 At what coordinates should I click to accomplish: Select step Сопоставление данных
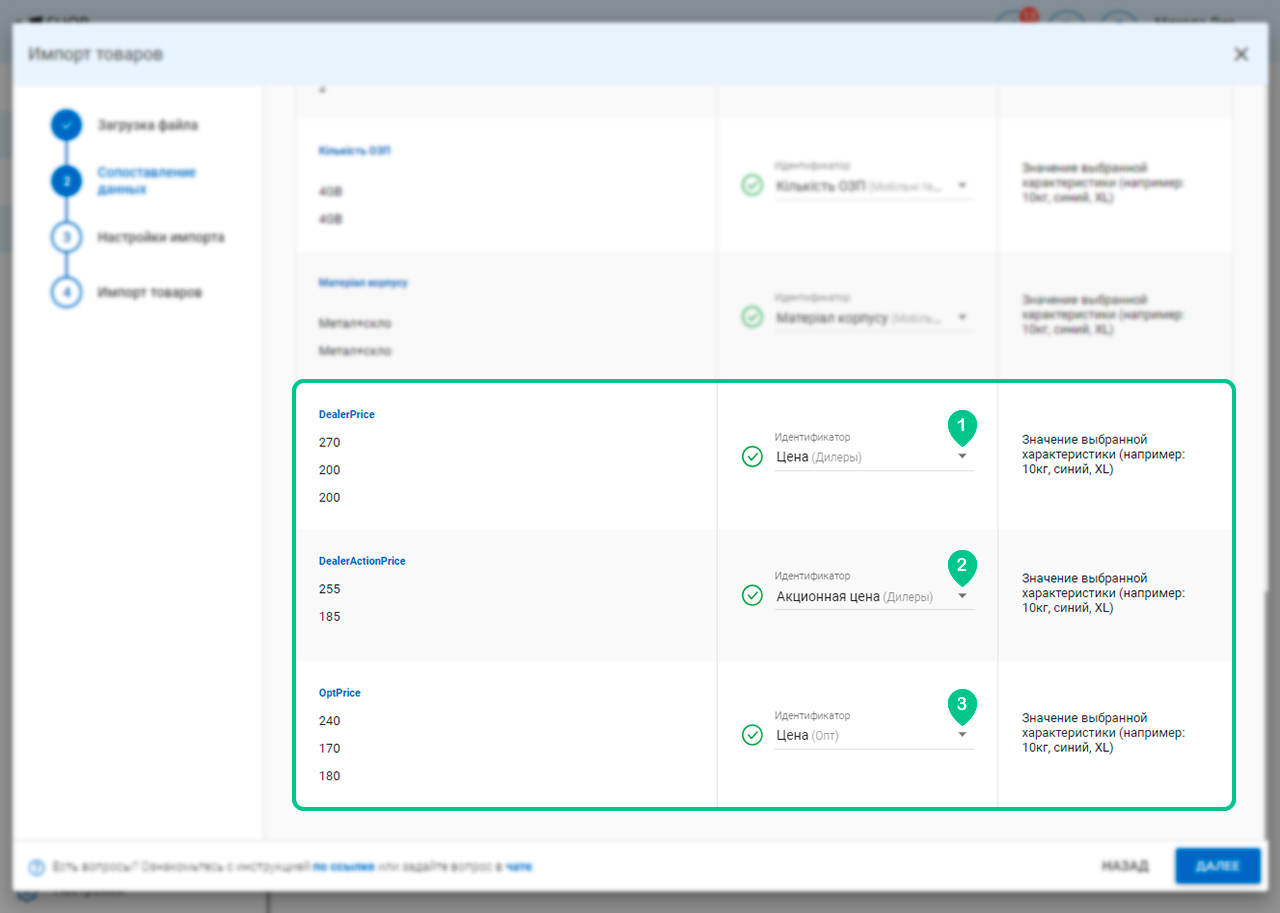[147, 181]
